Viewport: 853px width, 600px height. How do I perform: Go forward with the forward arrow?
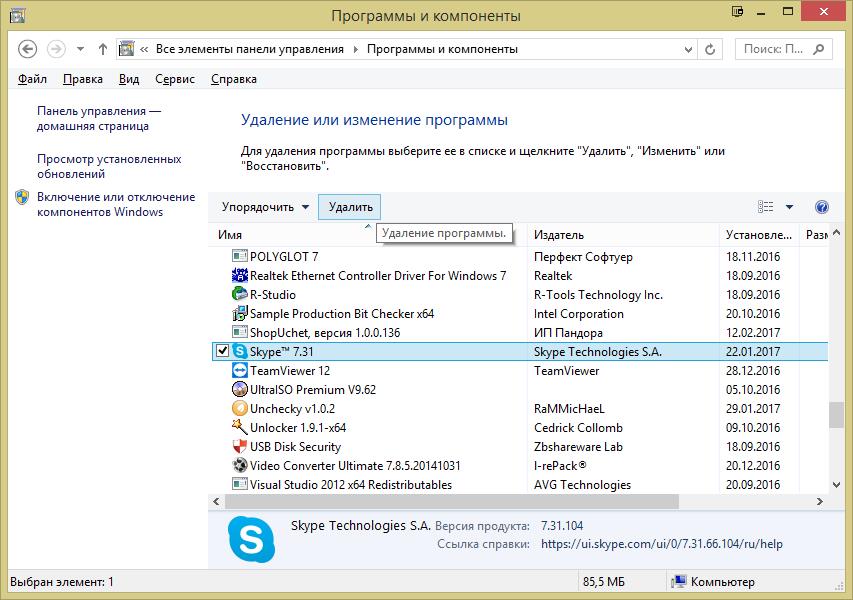(x=56, y=49)
